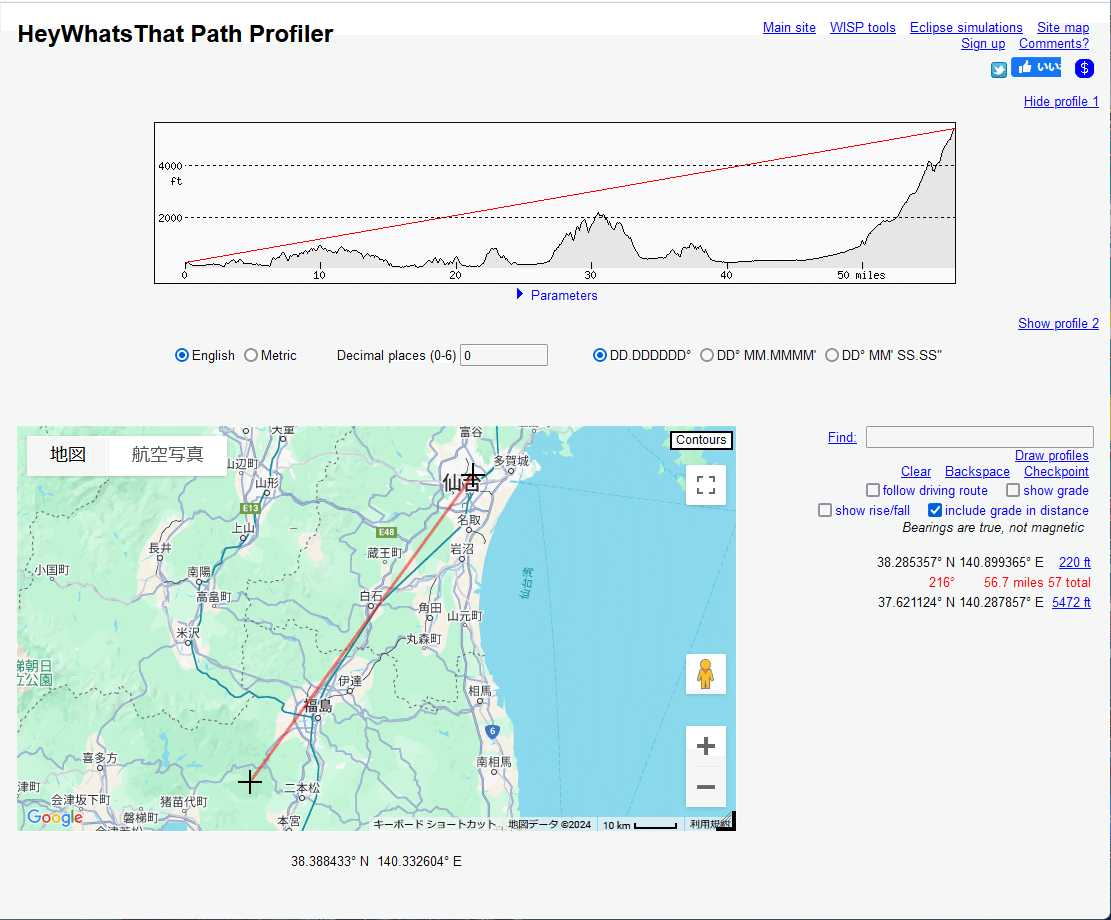Share the page on Twitter
The width and height of the screenshot is (1111, 920).
pyautogui.click(x=999, y=69)
